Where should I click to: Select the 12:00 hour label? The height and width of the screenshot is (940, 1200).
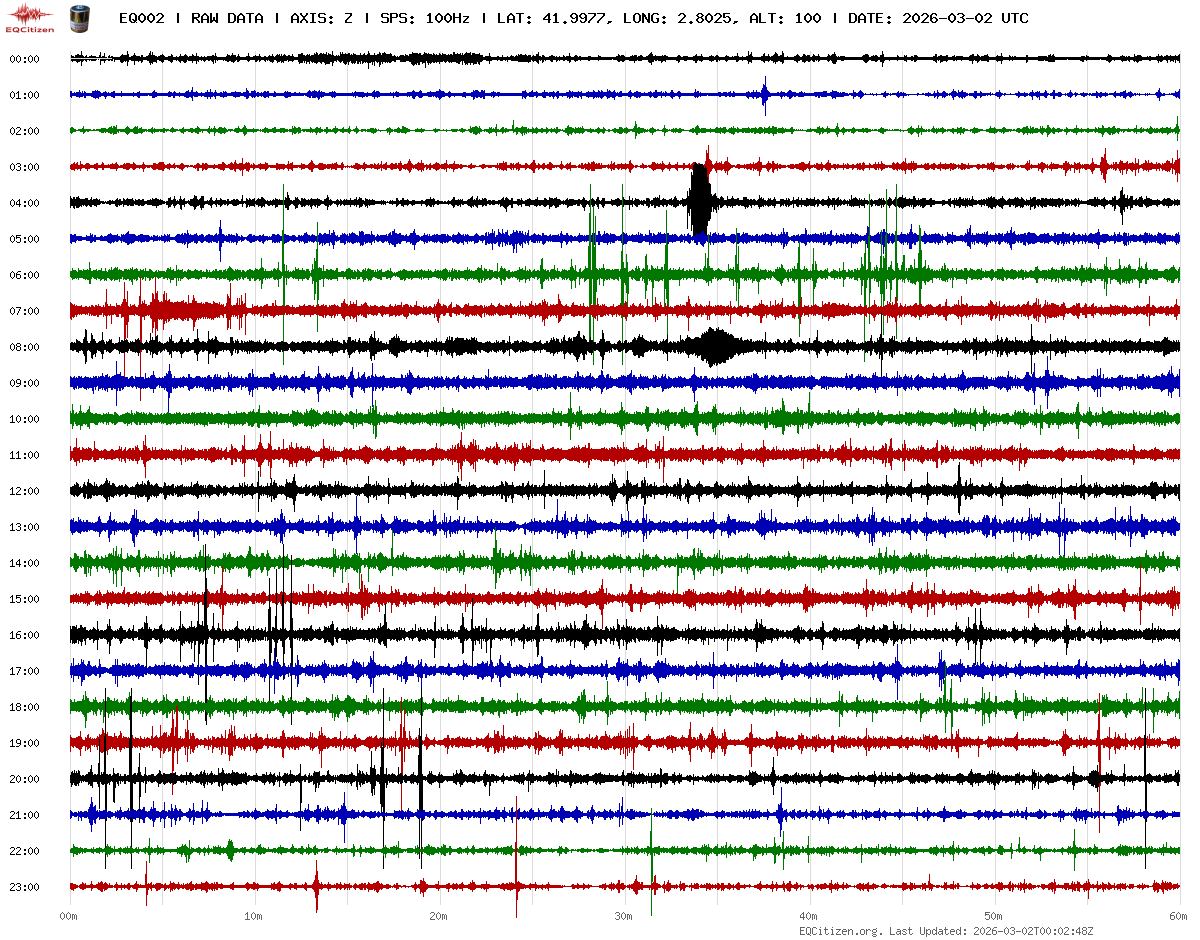[24, 491]
